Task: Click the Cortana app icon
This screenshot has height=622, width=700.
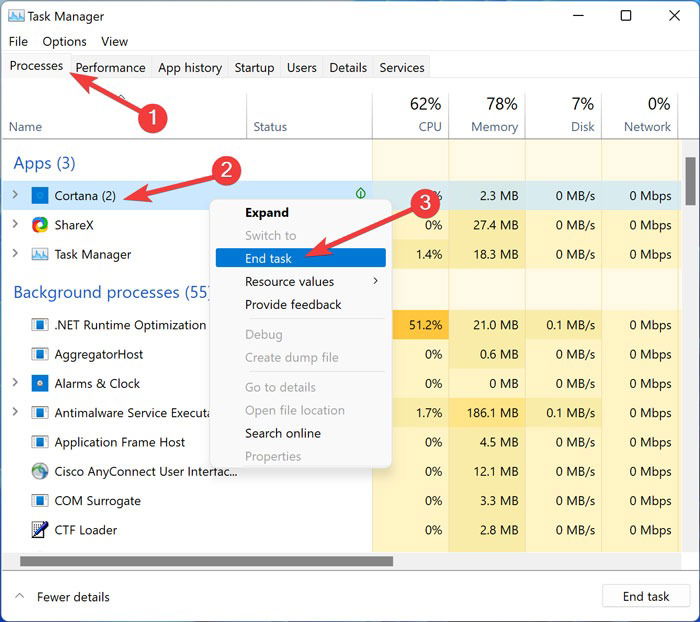Action: (40, 196)
